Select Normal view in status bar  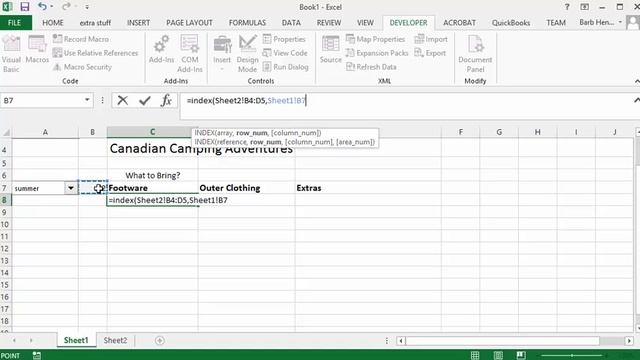tap(475, 356)
